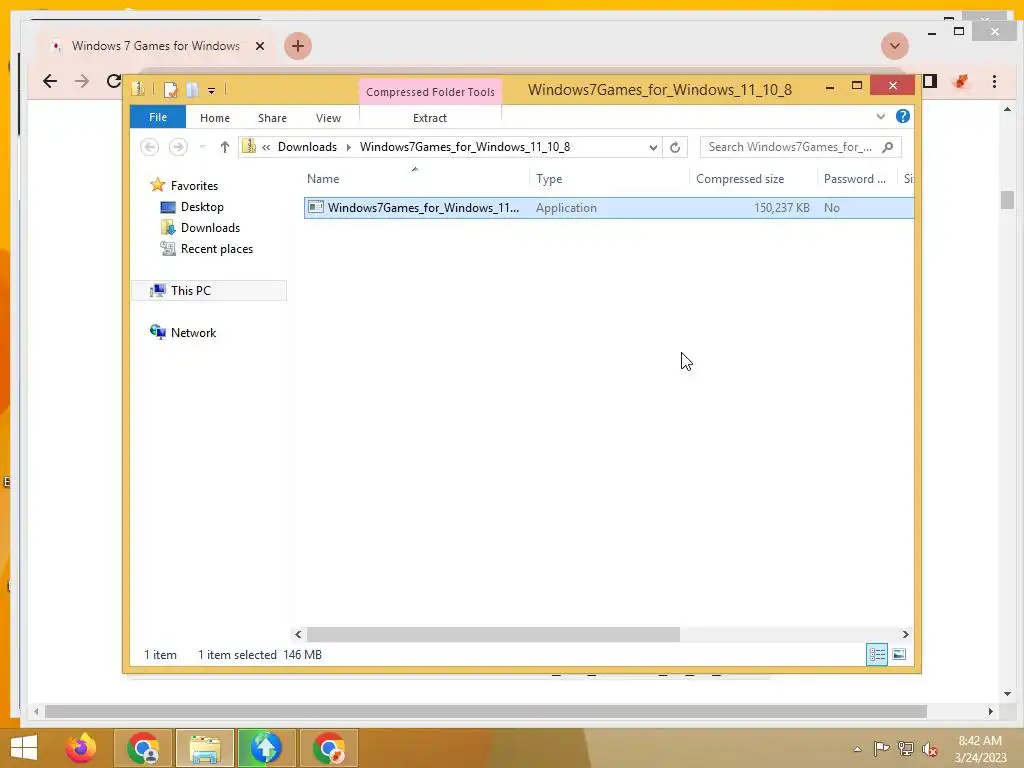Click Downloads in the address breadcrumb
1024x768 pixels.
coord(307,147)
